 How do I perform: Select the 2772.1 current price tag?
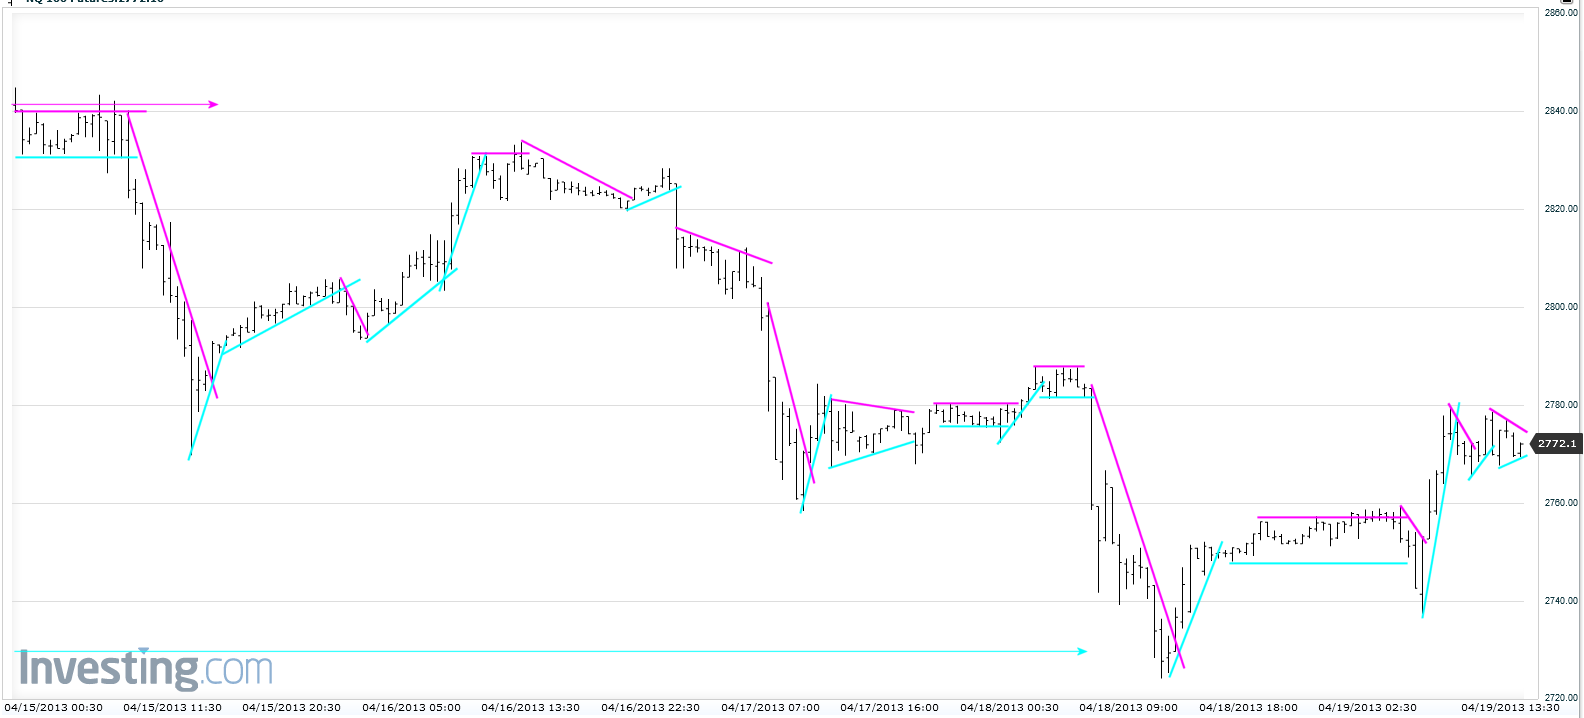click(1557, 443)
